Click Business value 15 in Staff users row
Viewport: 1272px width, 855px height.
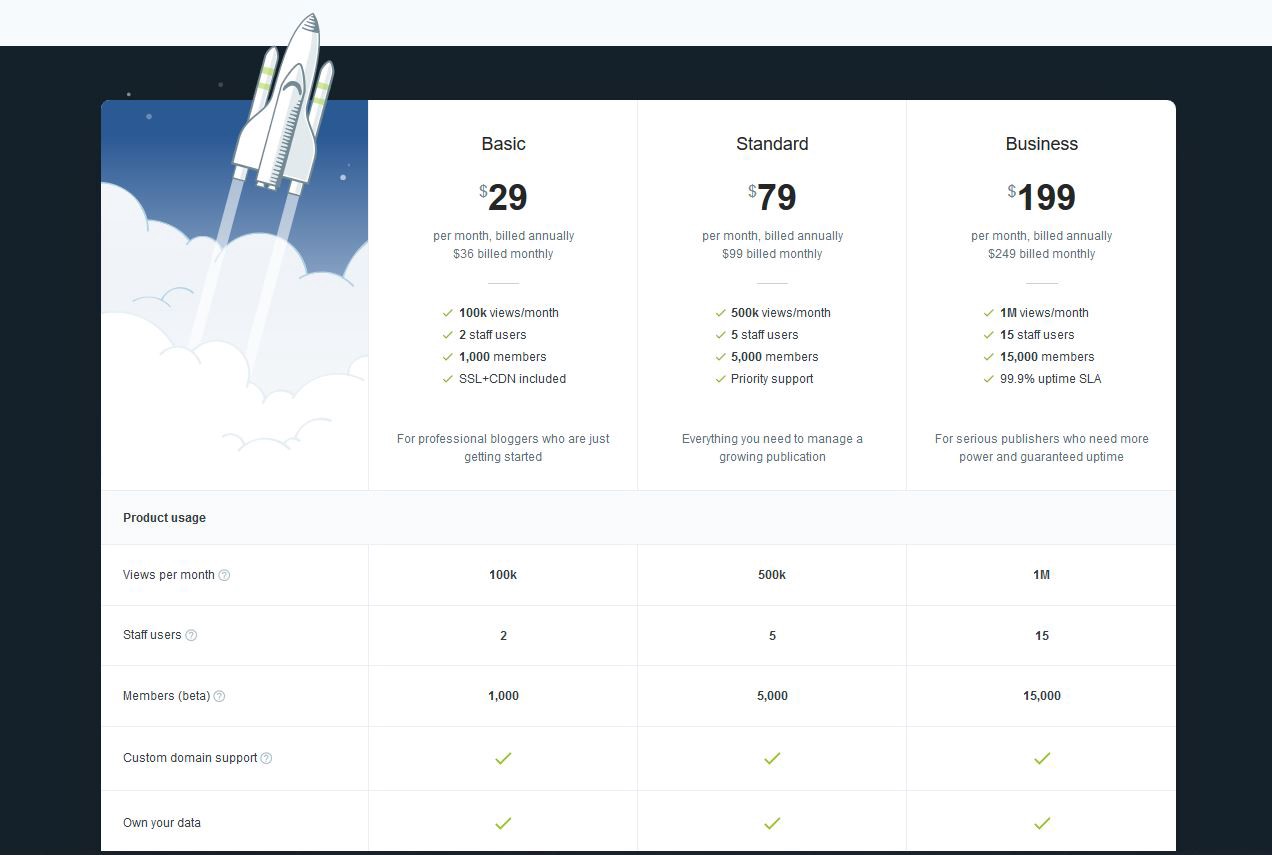pos(1042,636)
